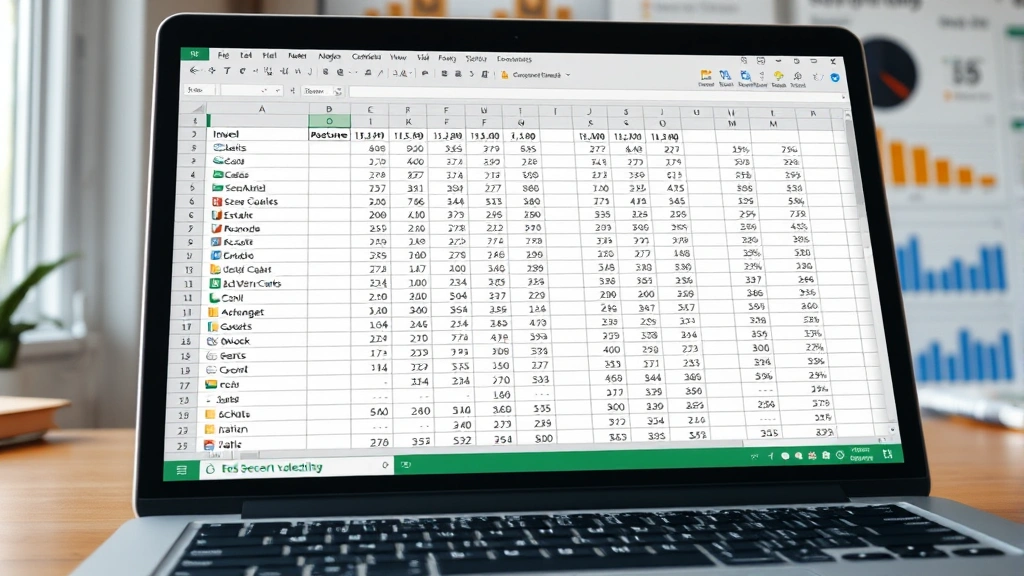Click the lightbulb icon in the right ribbon
Viewport: 1024px width, 576px height.
(x=777, y=76)
